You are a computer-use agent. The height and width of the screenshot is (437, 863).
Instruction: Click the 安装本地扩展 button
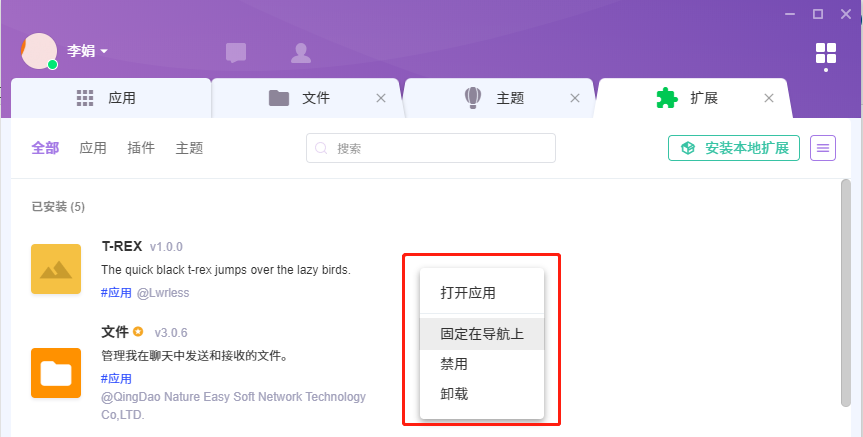[734, 148]
